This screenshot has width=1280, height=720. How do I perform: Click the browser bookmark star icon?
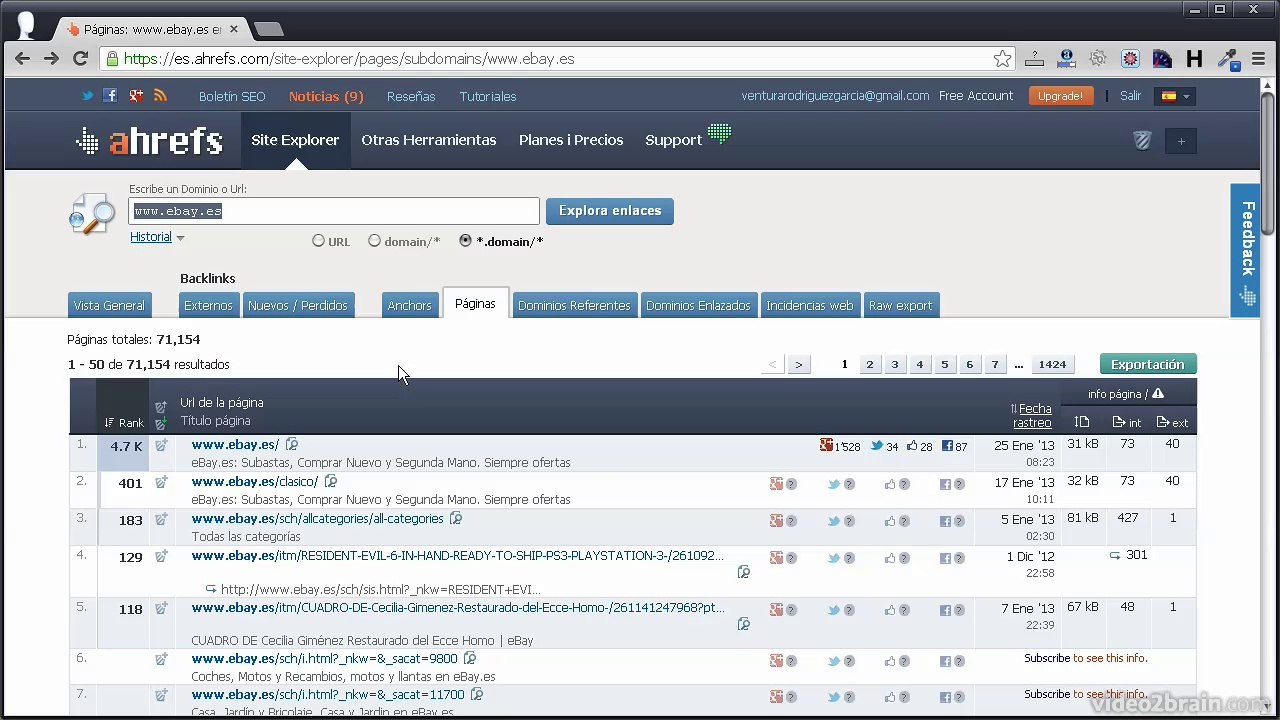tap(1002, 59)
